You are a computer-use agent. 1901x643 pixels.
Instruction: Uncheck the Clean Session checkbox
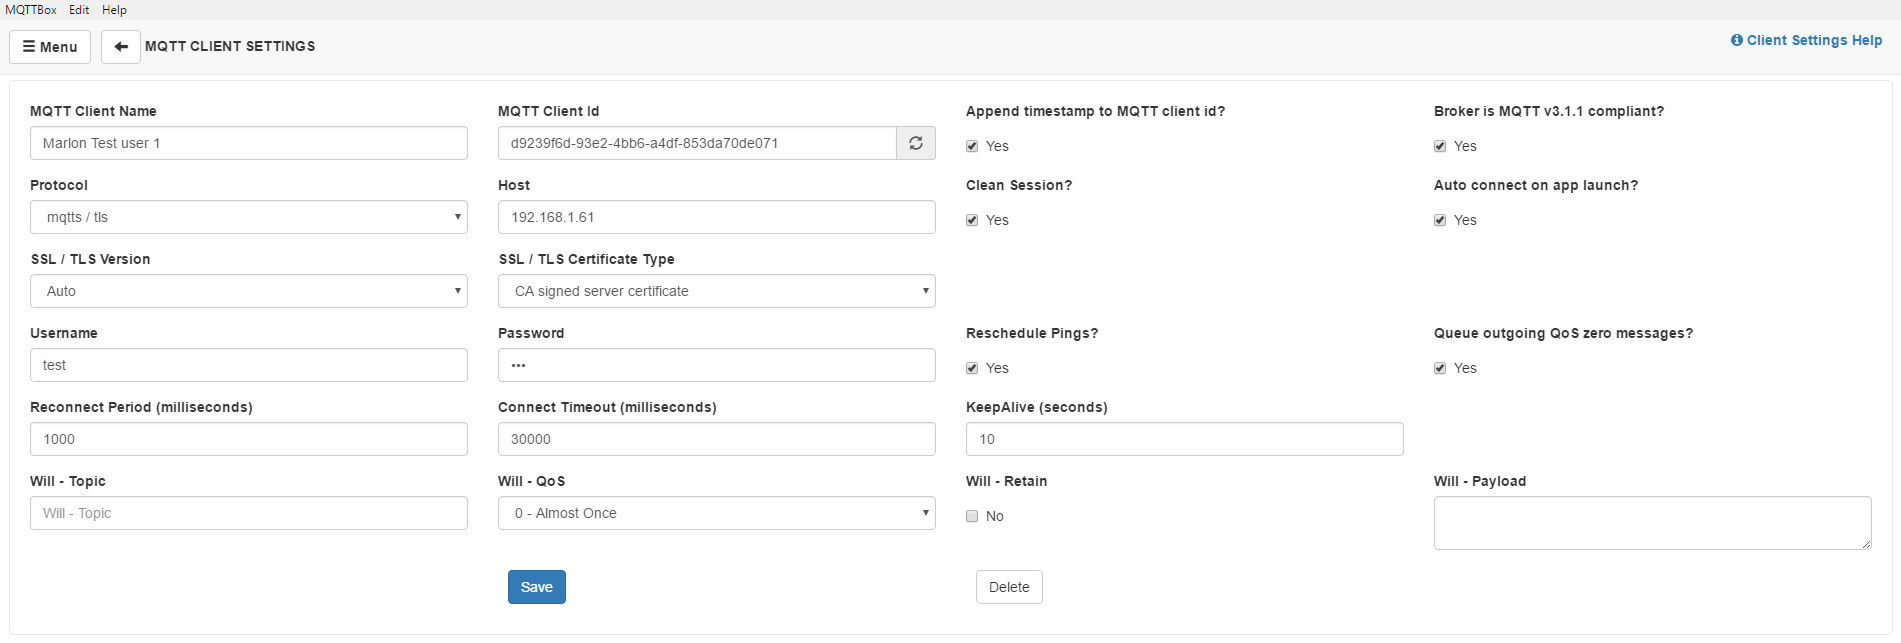[x=972, y=220]
